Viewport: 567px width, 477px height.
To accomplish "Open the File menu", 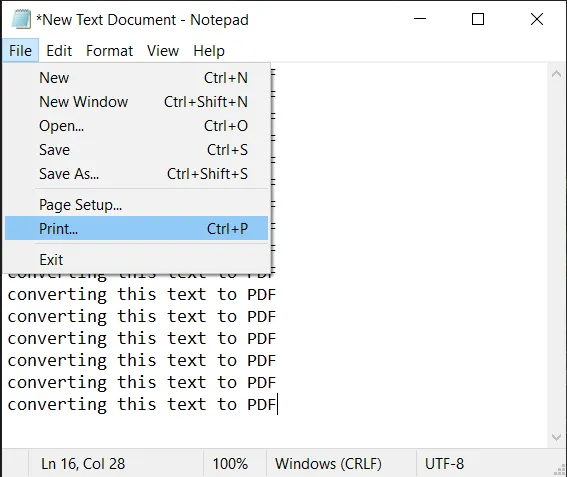I will (20, 51).
